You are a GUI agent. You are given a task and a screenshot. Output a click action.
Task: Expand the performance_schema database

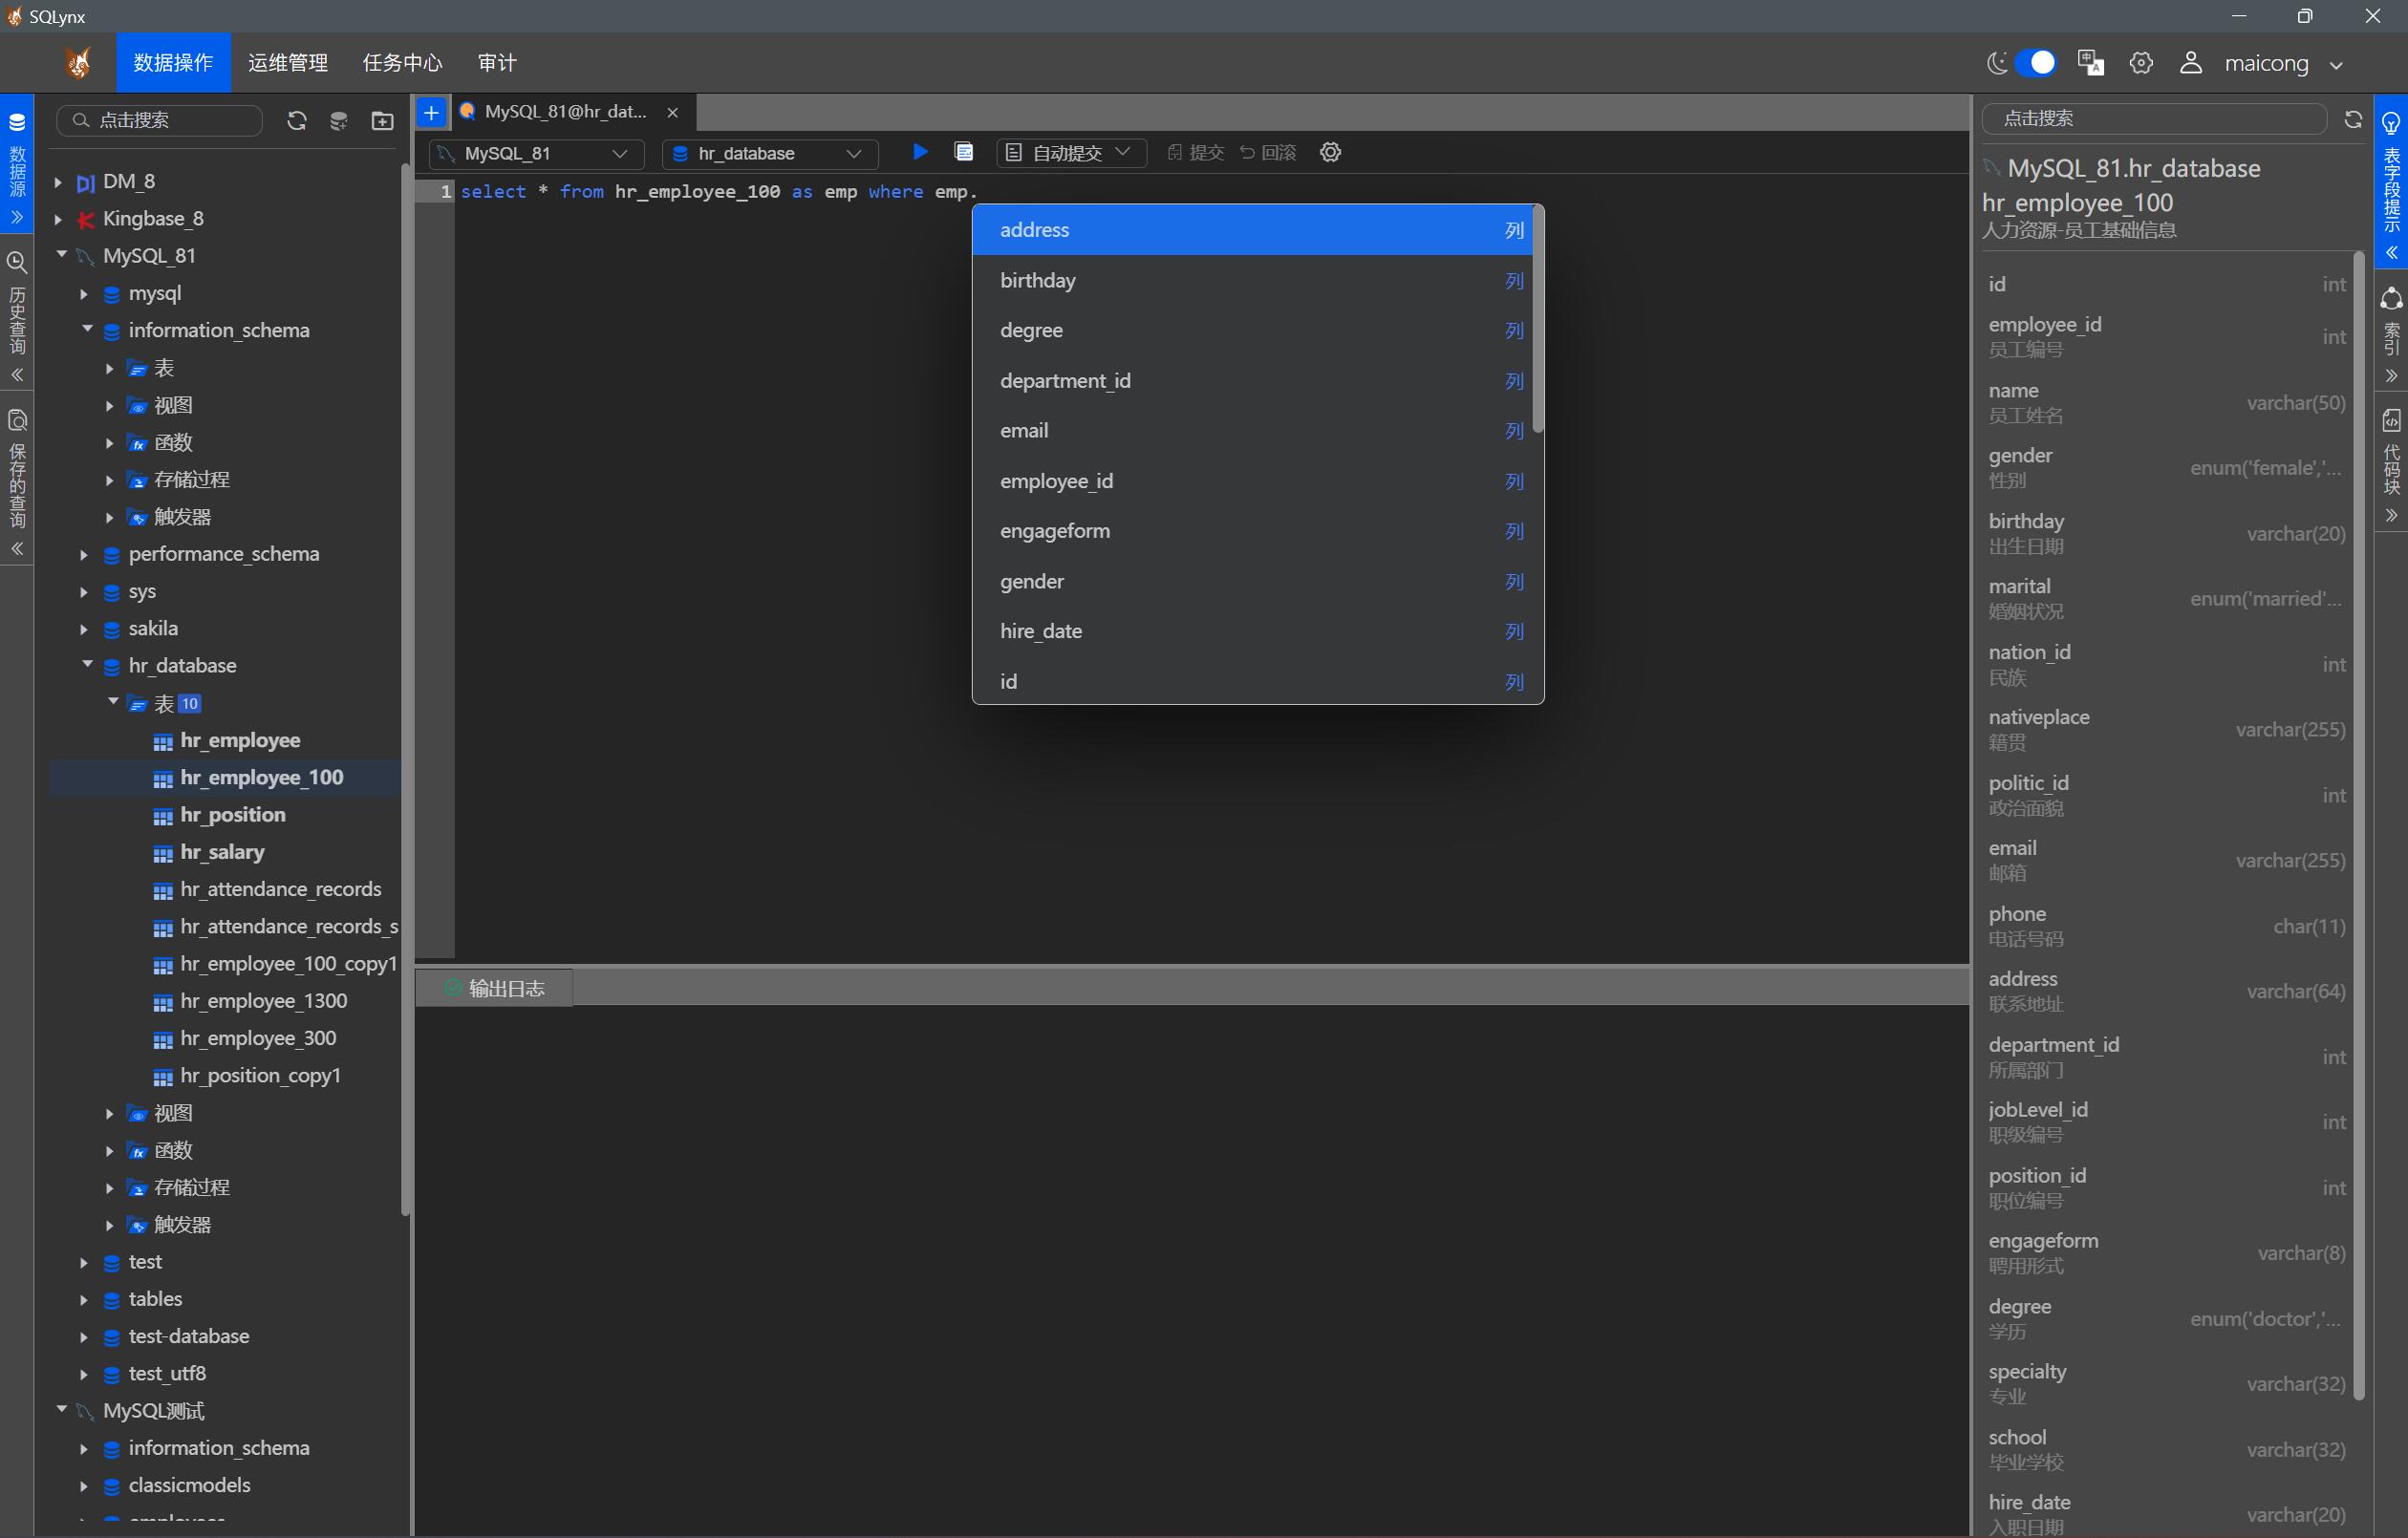click(x=84, y=555)
